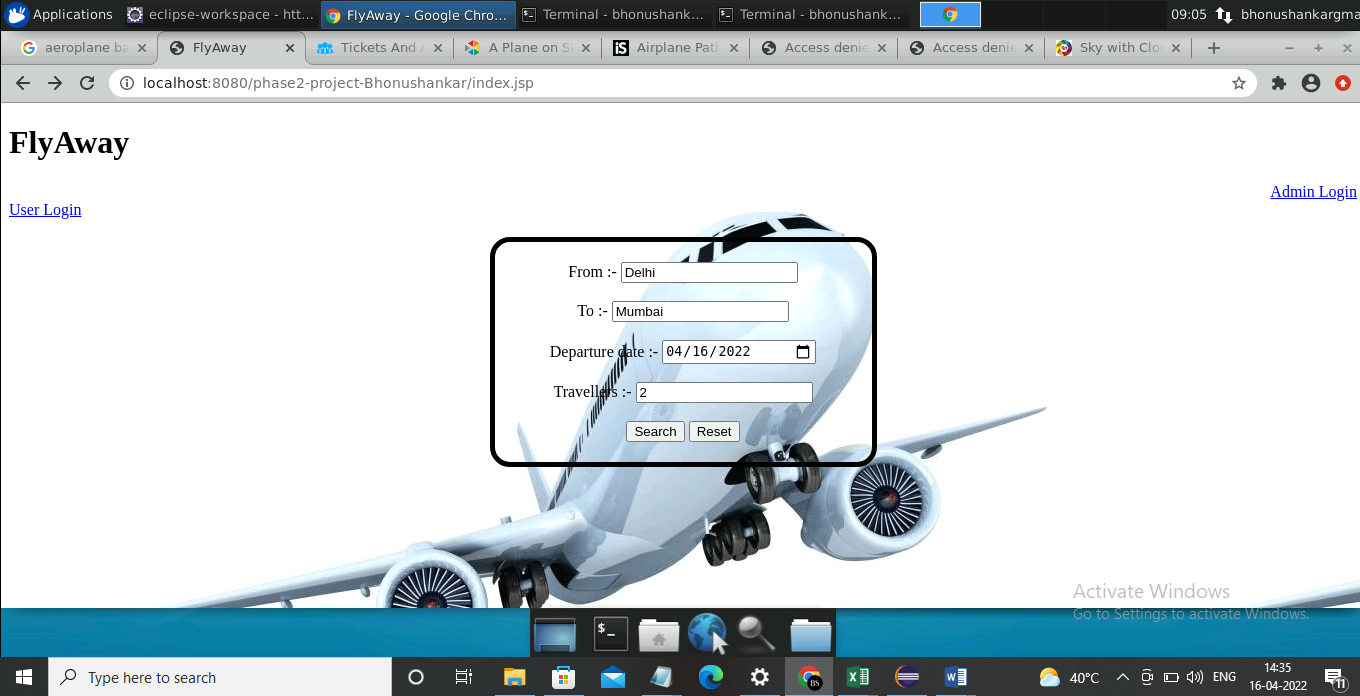Focus the Travellers field
The height and width of the screenshot is (696, 1360).
(x=724, y=392)
